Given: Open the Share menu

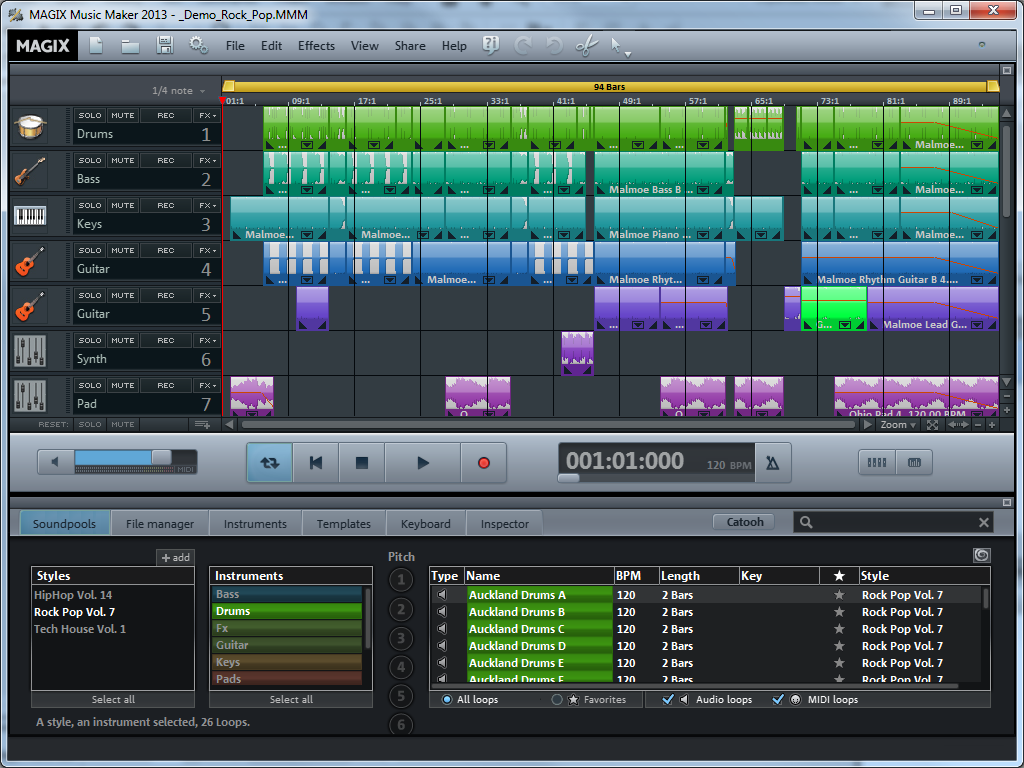Looking at the screenshot, I should pos(409,46).
